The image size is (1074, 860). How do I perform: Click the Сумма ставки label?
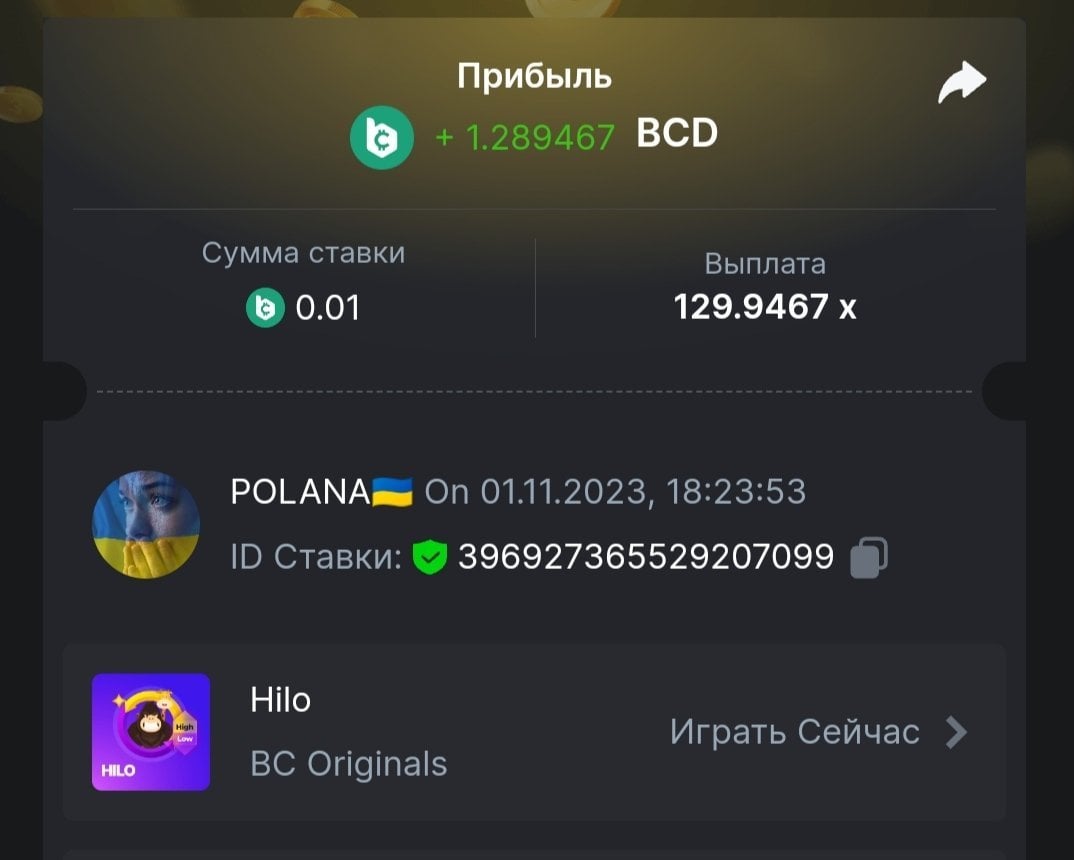click(x=303, y=253)
